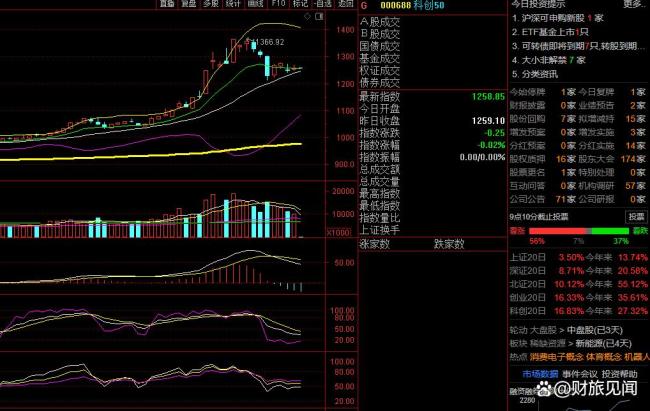Screen dimensions: 650x411
Task: Click 最新指数 value 1258.85
Action: coord(488,97)
